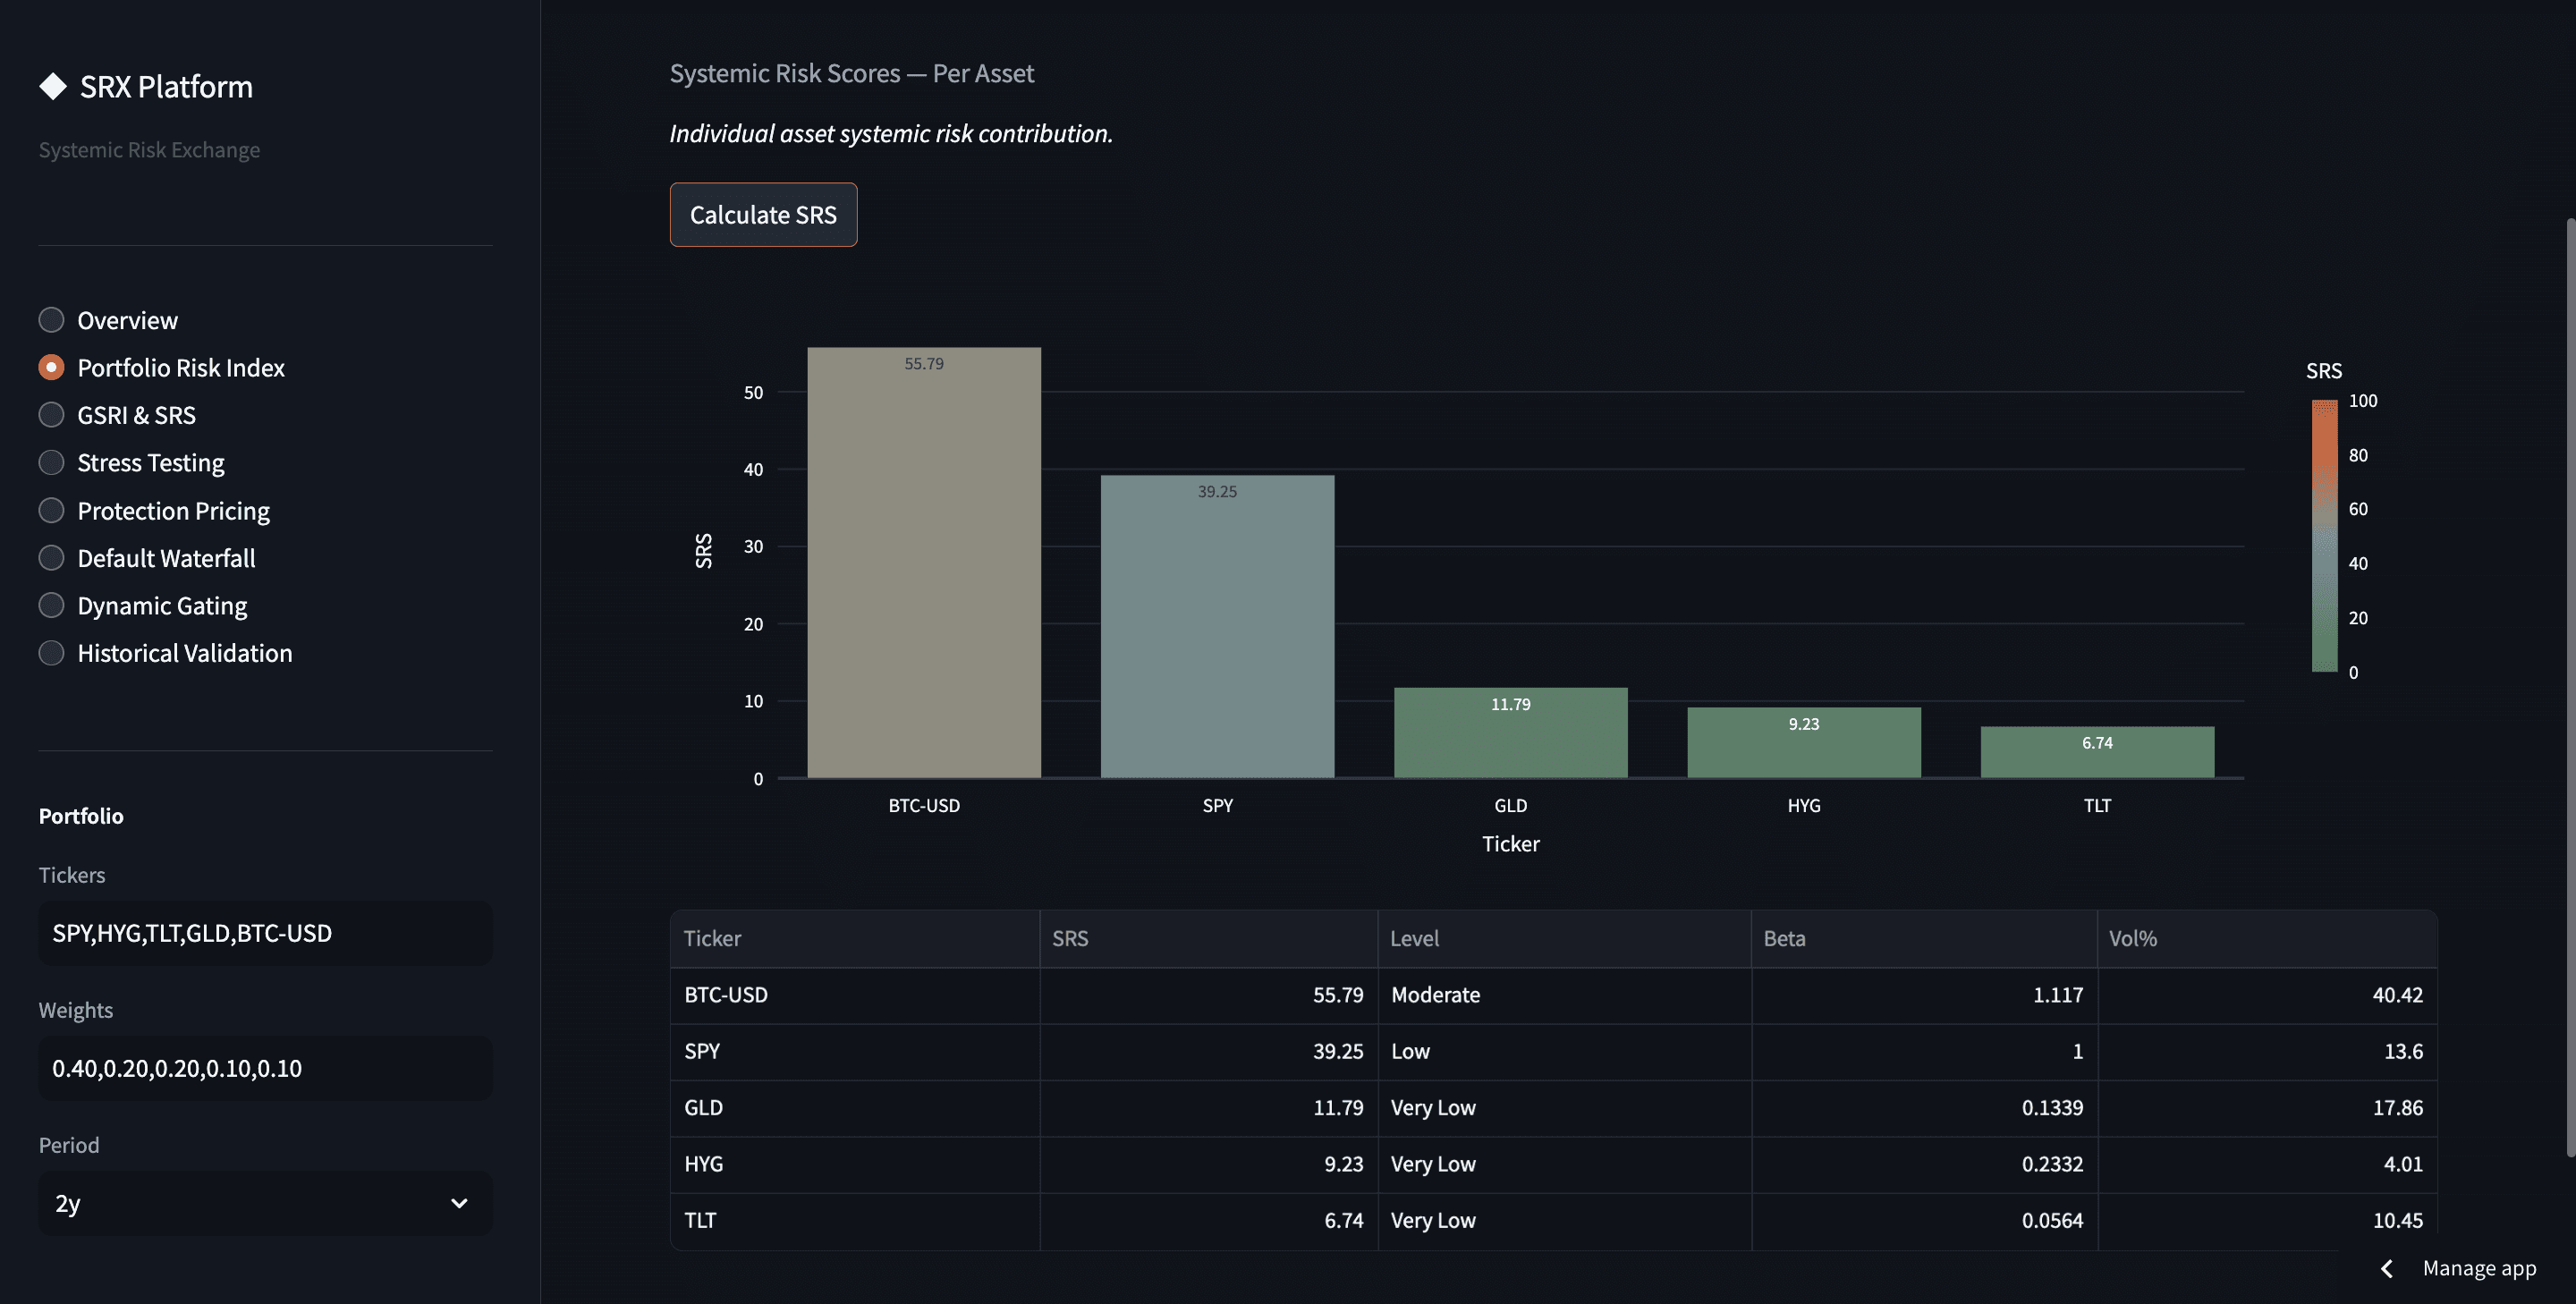Select the Overview radio option
The image size is (2576, 1304).
tap(51, 320)
